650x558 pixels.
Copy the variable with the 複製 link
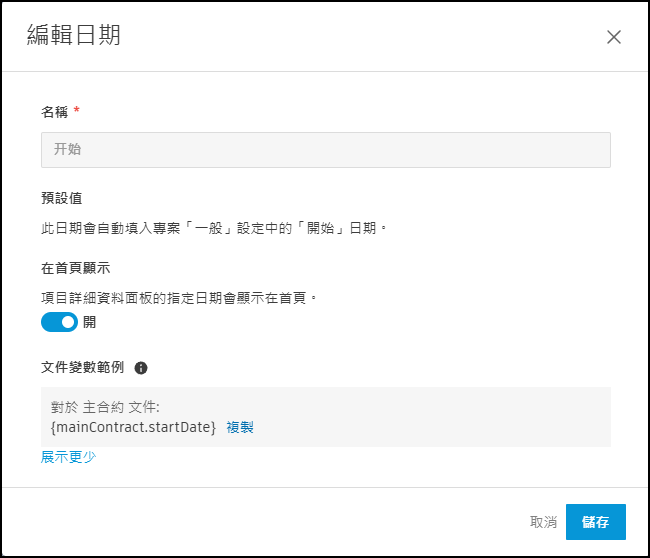coord(239,427)
